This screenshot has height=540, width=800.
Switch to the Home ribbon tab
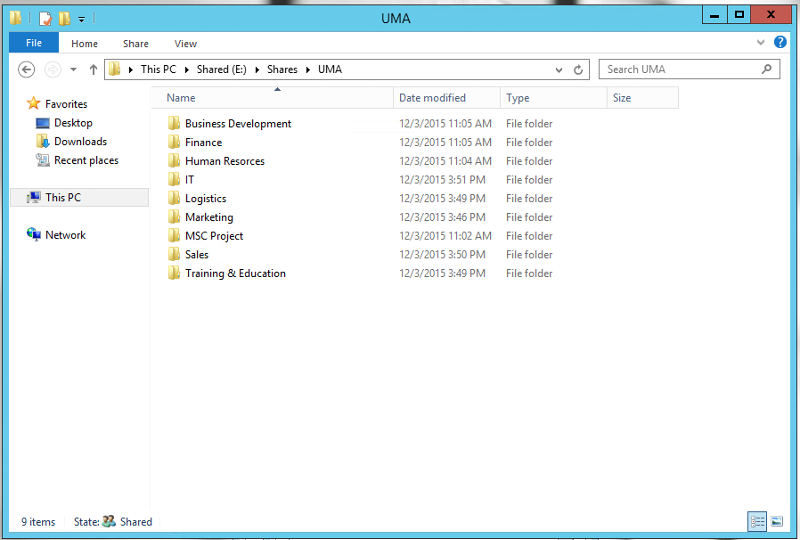(84, 43)
